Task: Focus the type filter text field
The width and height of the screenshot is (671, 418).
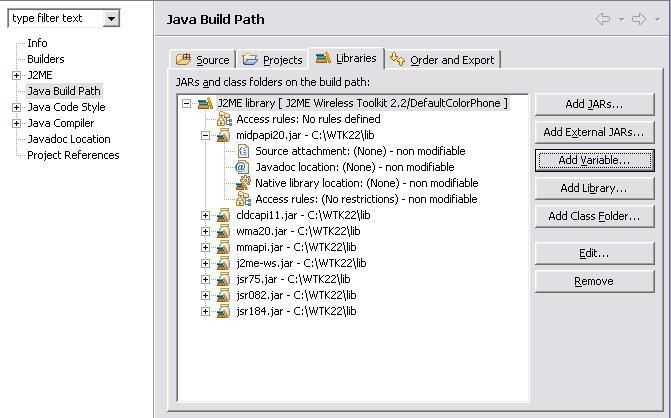Action: (56, 18)
